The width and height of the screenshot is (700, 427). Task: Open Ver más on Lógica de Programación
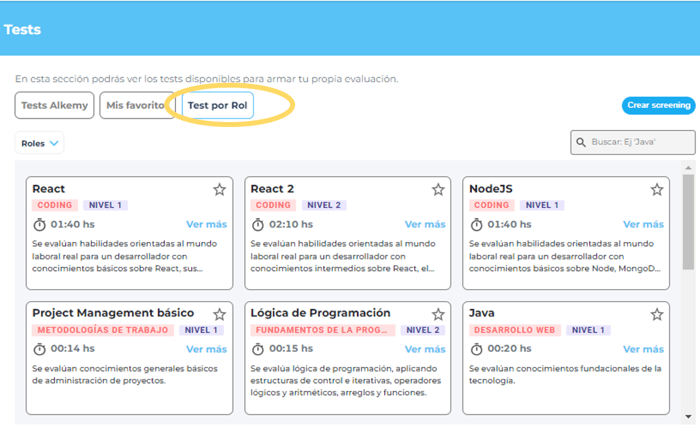tap(425, 349)
